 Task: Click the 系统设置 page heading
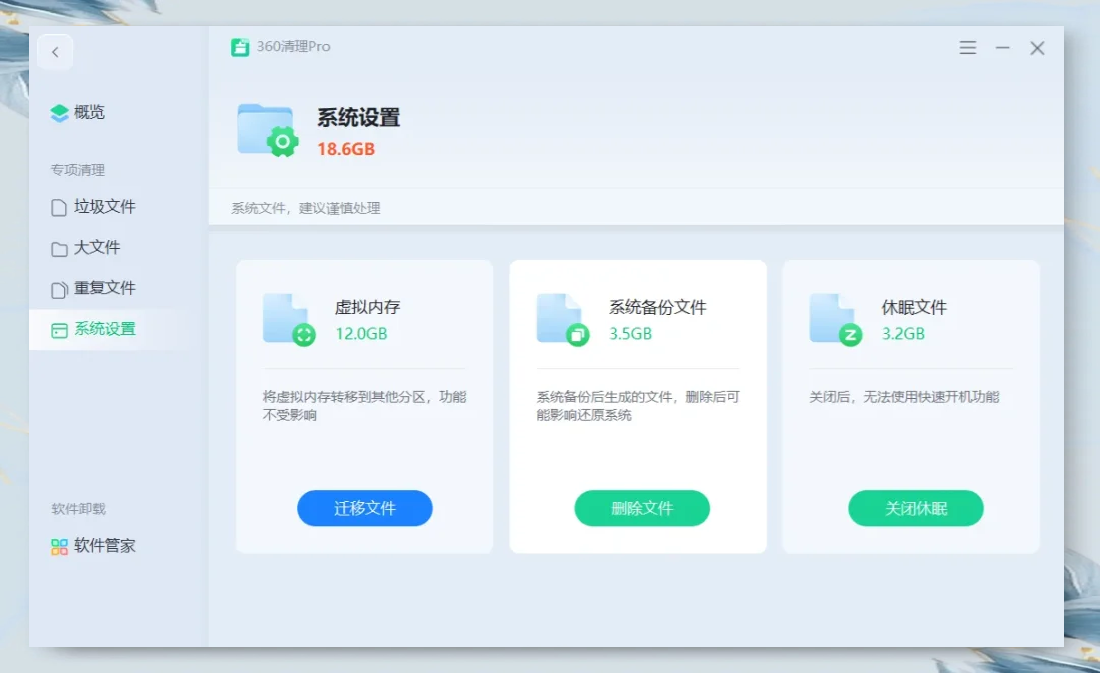tap(358, 118)
